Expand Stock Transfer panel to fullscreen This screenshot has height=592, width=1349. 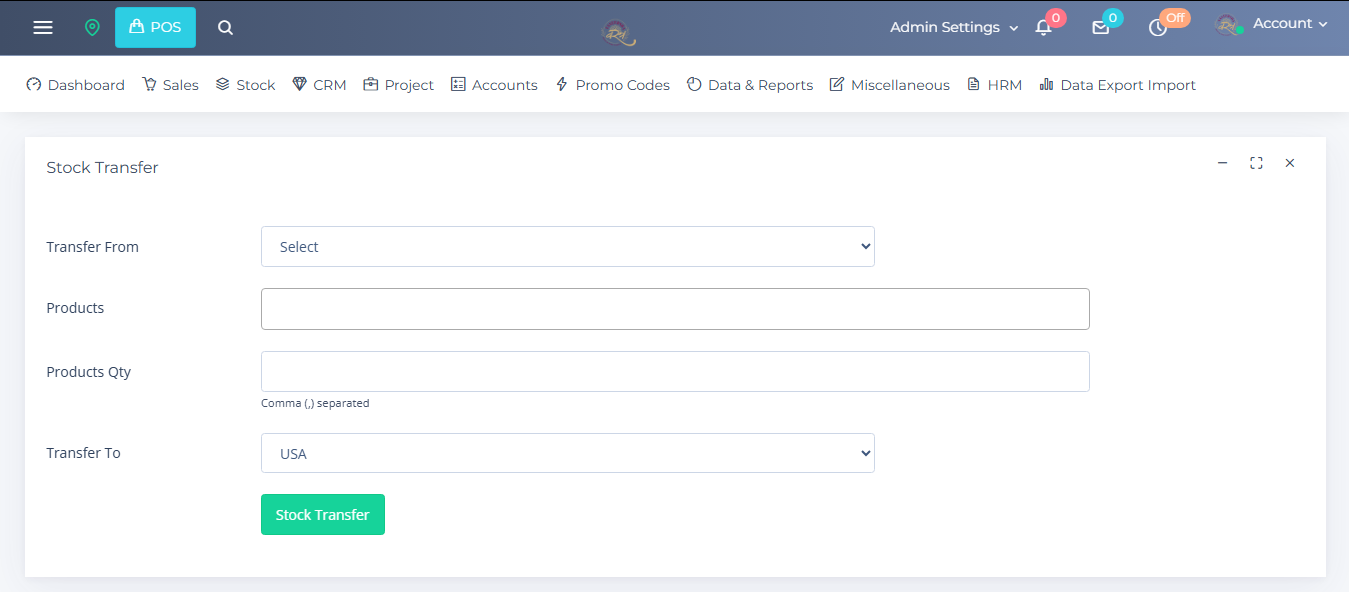[x=1256, y=163]
